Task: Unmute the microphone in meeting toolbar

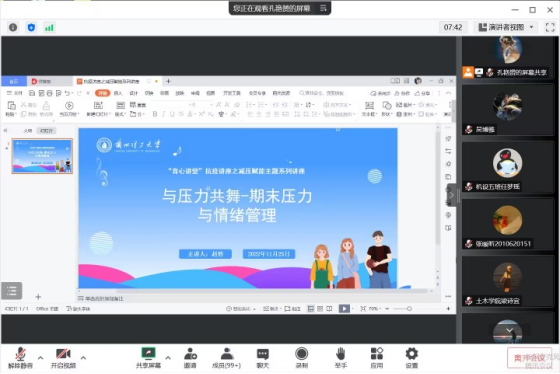Action: [20, 358]
